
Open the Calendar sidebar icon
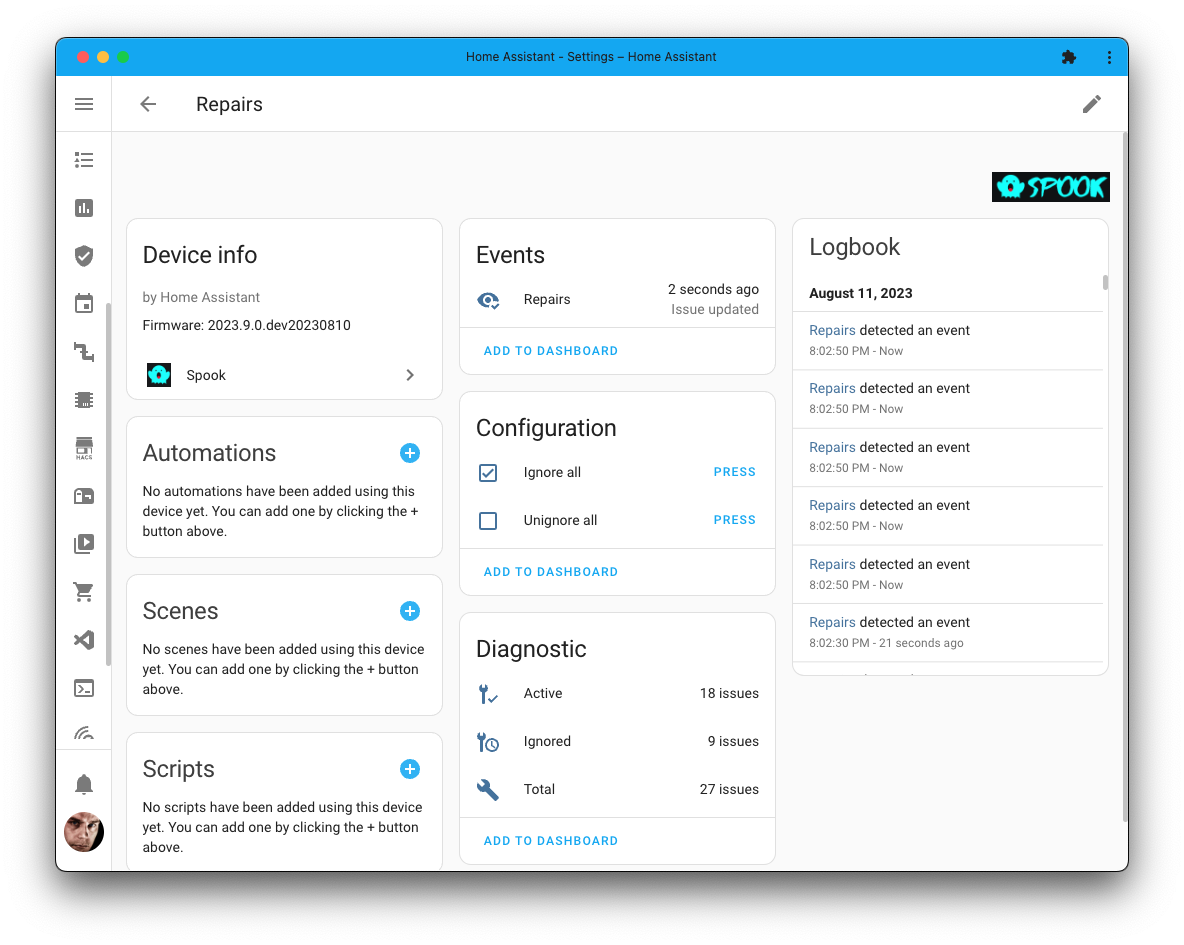click(x=84, y=304)
